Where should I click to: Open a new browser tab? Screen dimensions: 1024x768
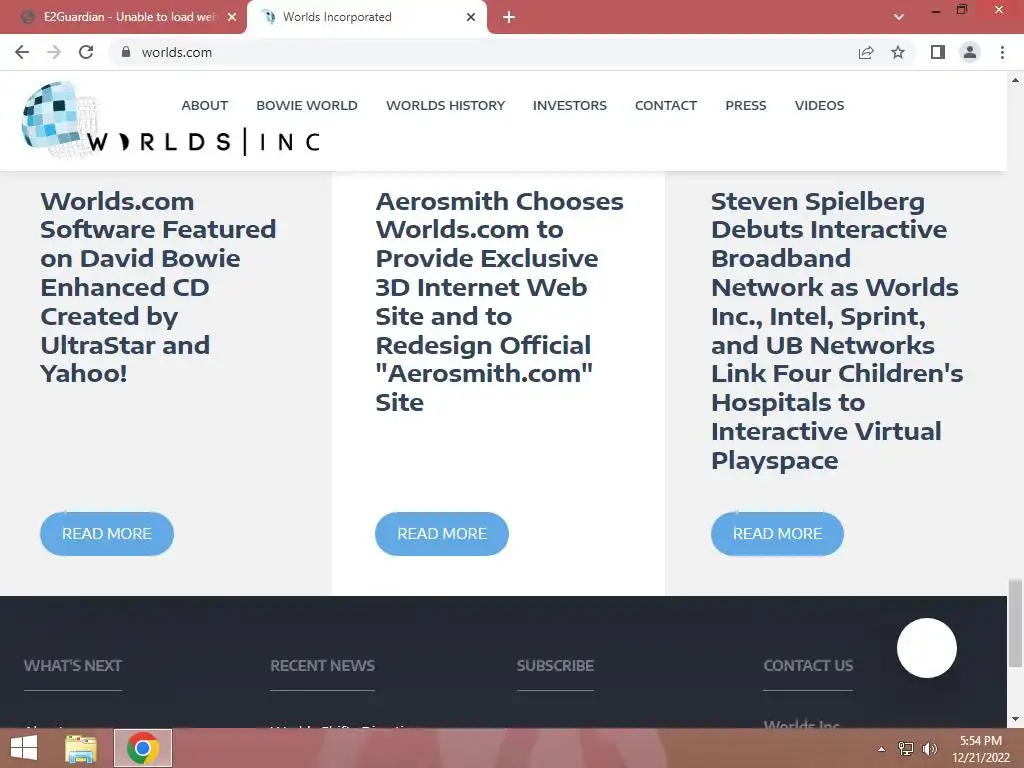tap(509, 17)
